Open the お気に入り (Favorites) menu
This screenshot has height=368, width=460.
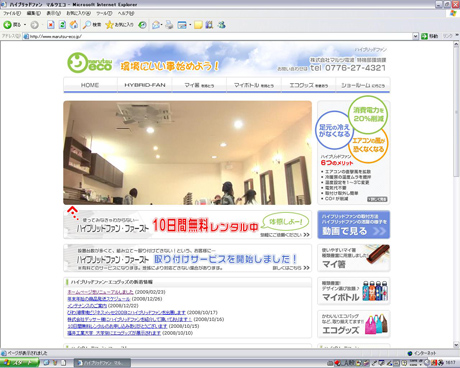coord(78,13)
